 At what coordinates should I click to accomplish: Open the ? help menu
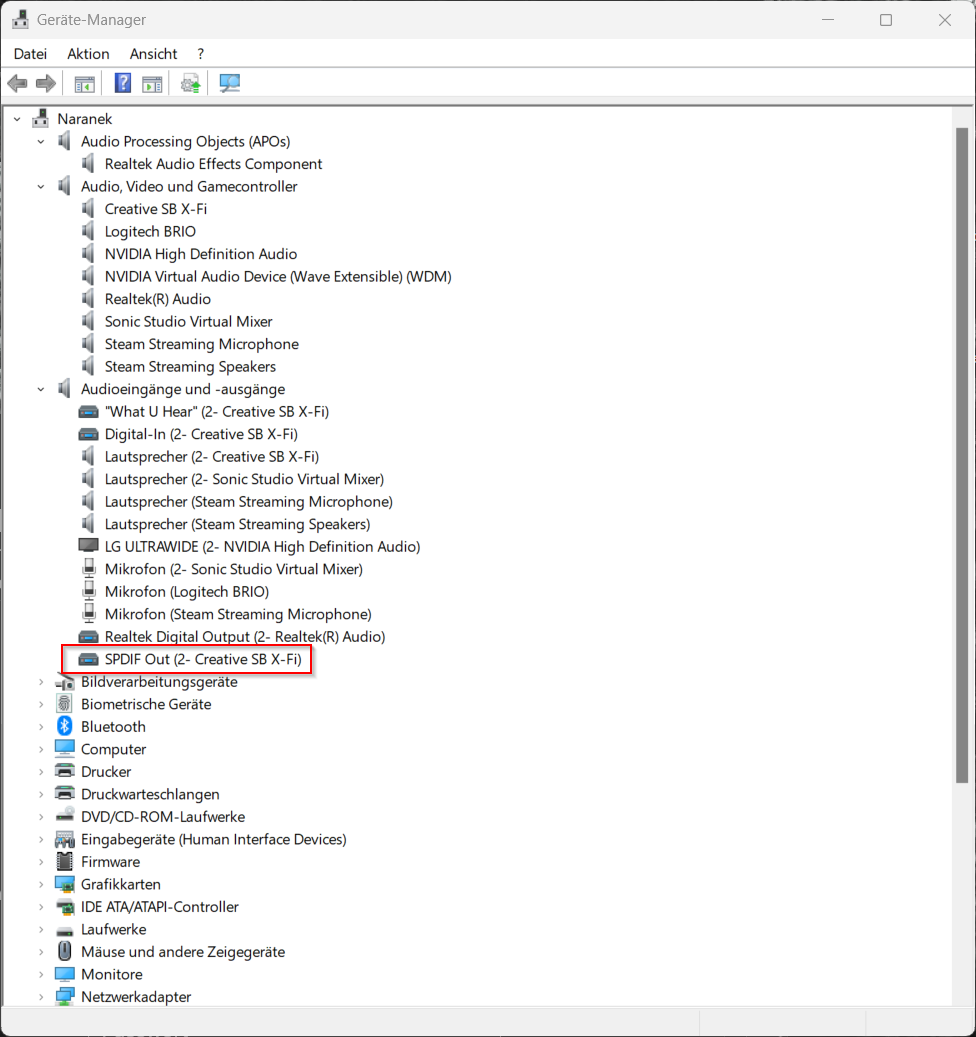pyautogui.click(x=200, y=54)
